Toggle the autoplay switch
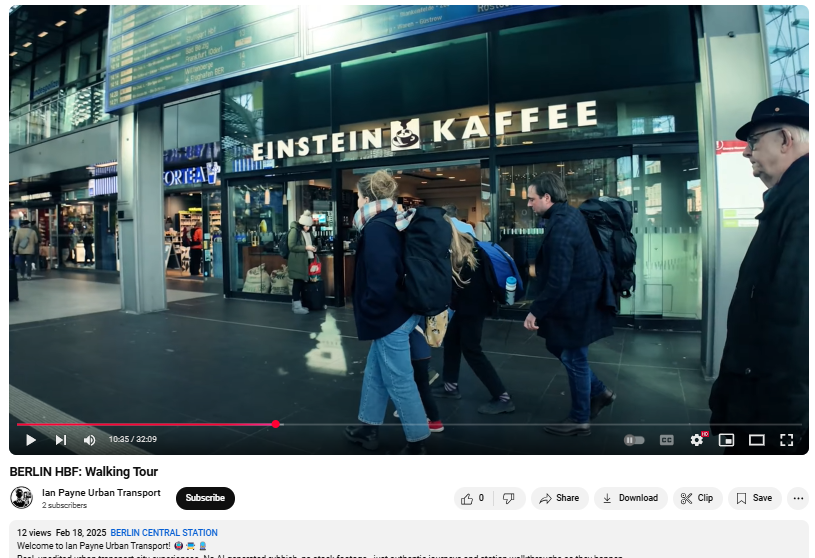Viewport: 815px width, 558px height. pos(634,440)
